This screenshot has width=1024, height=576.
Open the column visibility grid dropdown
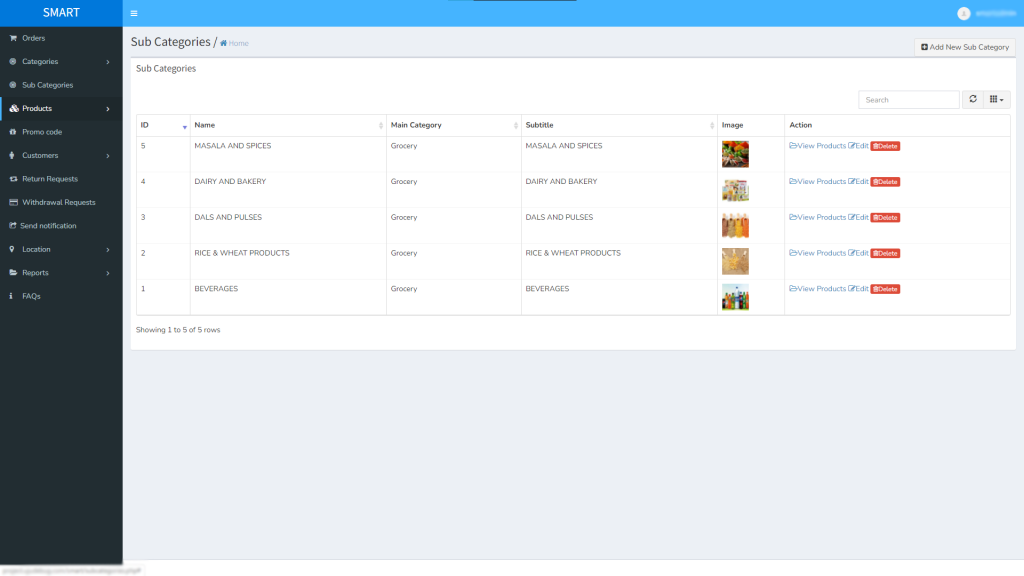pos(996,99)
